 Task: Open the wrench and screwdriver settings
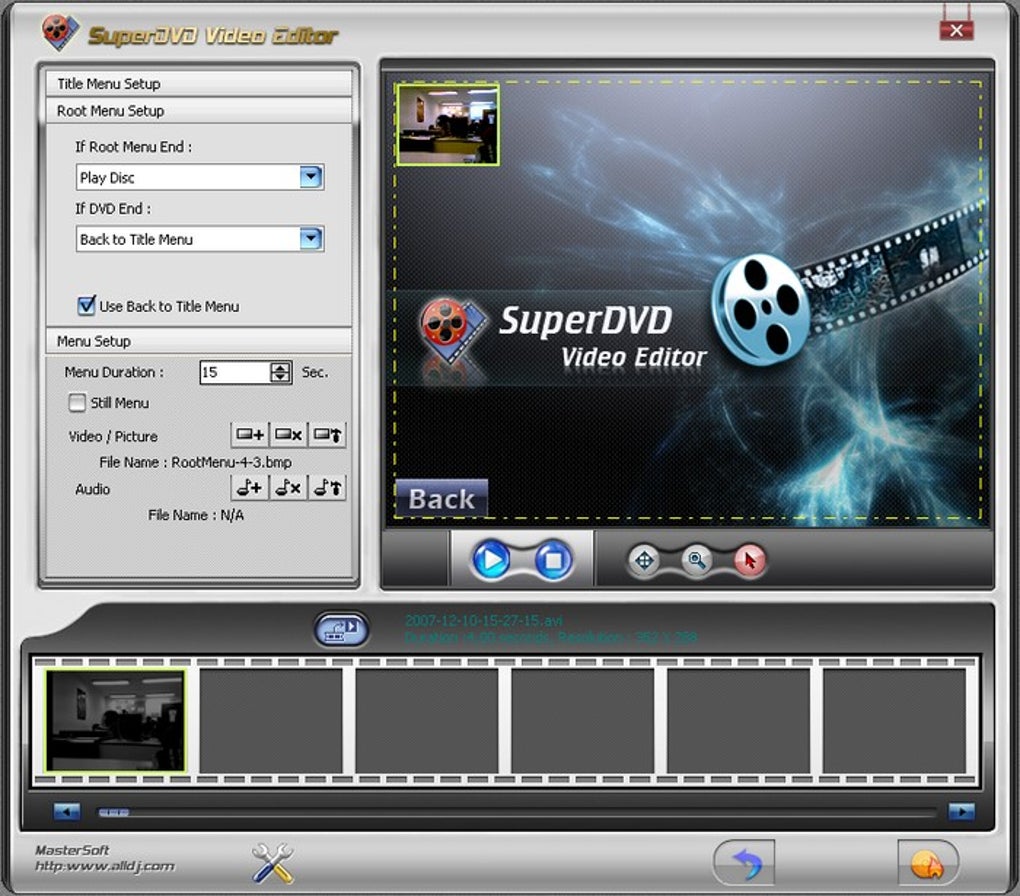(273, 863)
